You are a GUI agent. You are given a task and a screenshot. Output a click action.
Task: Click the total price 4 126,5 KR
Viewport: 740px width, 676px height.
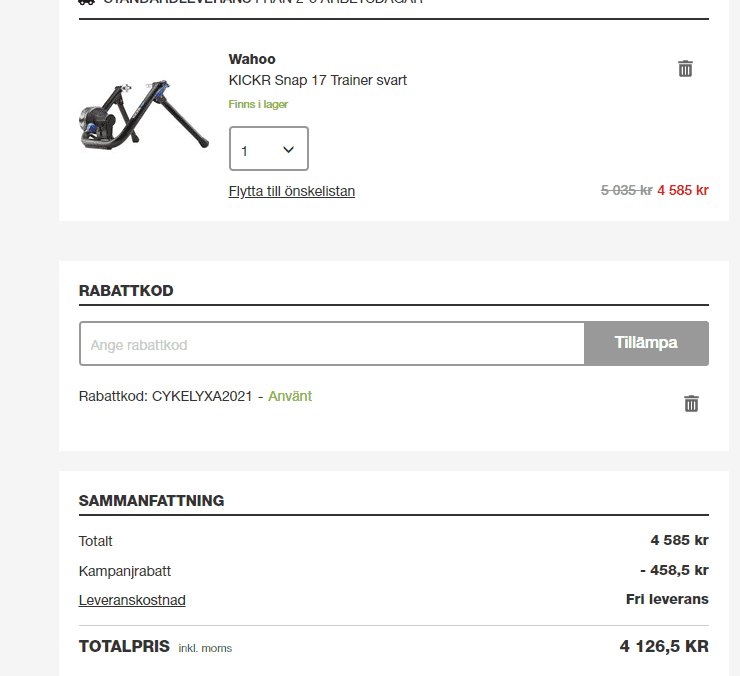click(664, 646)
